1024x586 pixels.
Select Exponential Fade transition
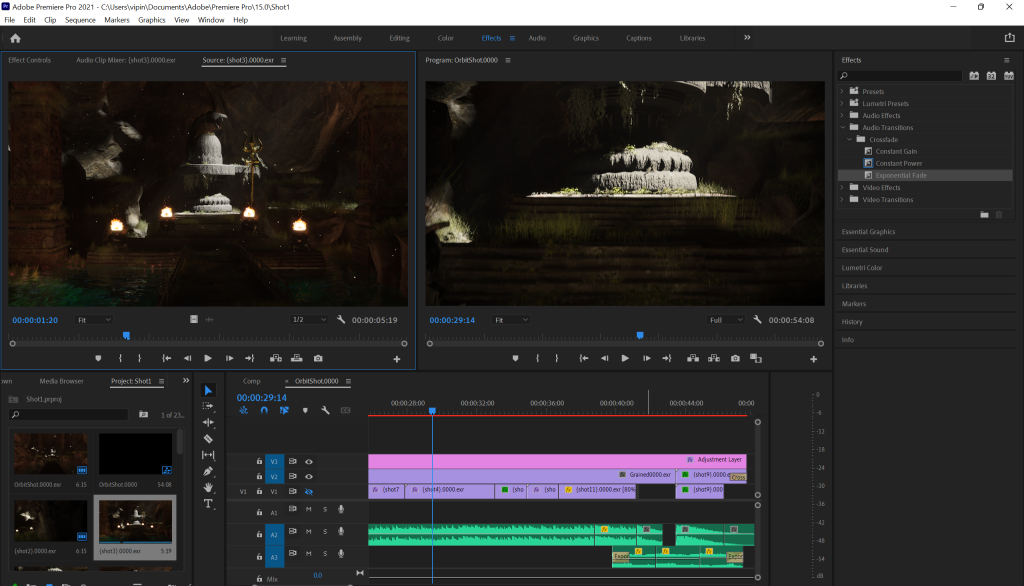[x=901, y=176]
